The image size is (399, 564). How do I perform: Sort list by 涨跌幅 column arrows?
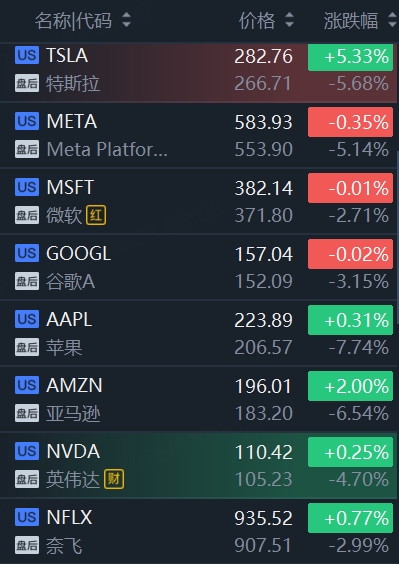coord(392,20)
